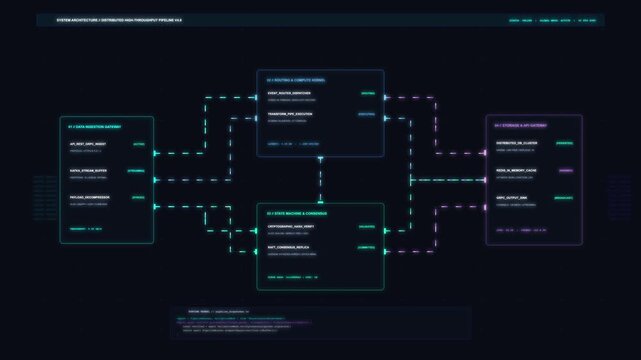Click the ACTIVE badge beside API_REST_GRPC_INGEST

tap(139, 144)
